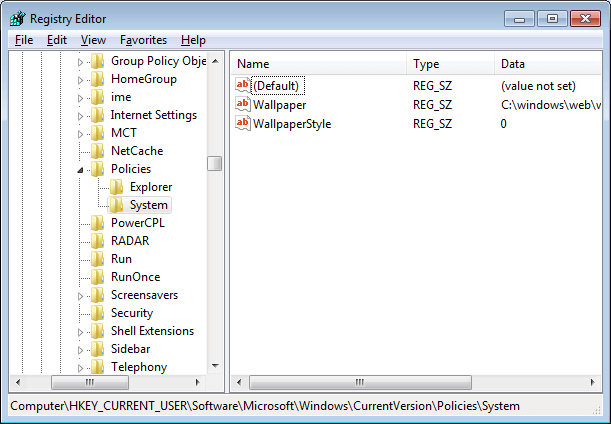
Task: Click the Screensavers folder icon
Action: (x=97, y=295)
